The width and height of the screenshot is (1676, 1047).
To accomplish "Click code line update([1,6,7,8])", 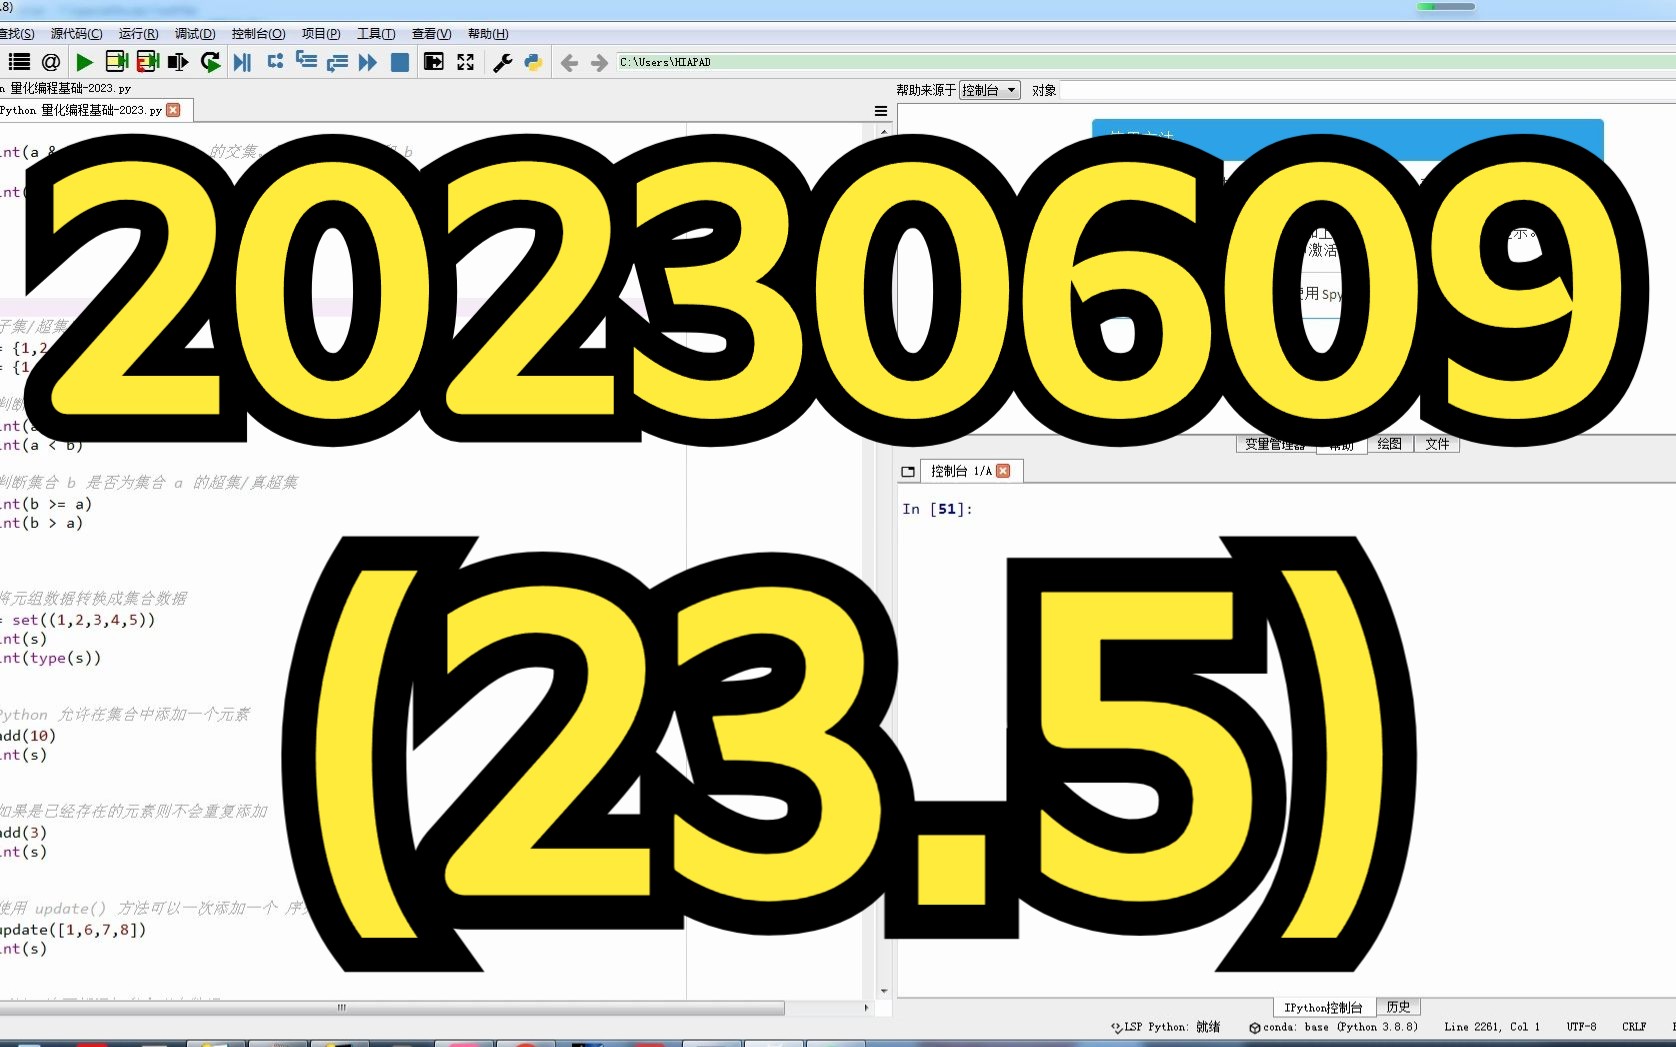I will click(73, 929).
